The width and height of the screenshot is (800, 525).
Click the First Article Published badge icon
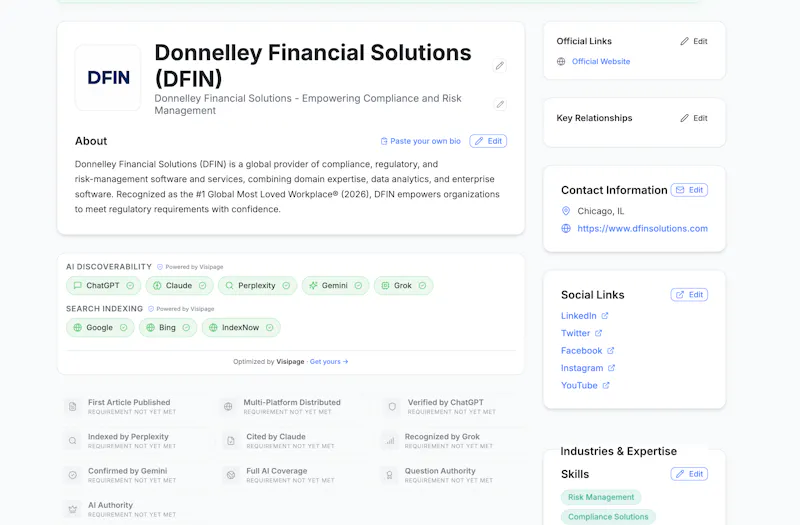[x=72, y=407]
